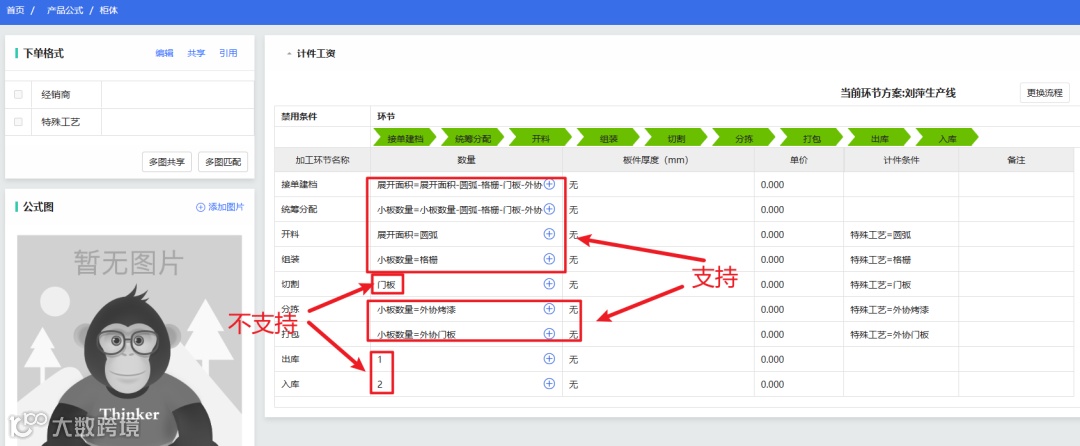Click plus icon in 接单建档 quantity cell
This screenshot has height=446, width=1080.
click(x=549, y=184)
